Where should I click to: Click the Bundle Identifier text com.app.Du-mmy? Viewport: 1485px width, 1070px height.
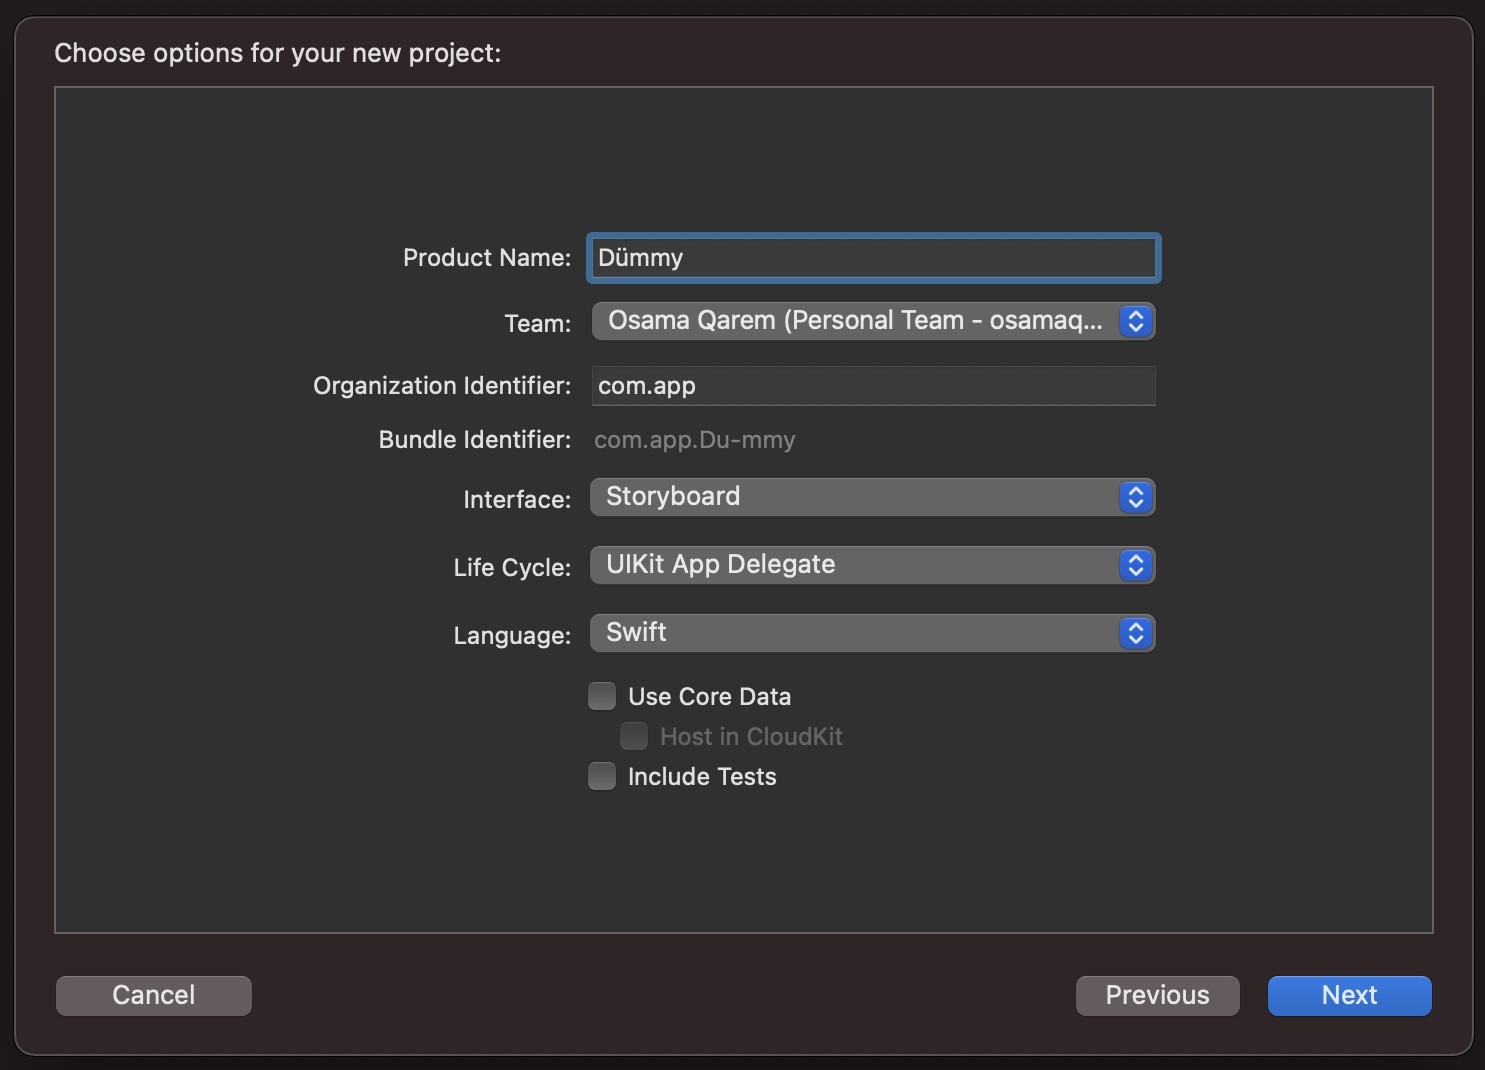[x=694, y=440]
